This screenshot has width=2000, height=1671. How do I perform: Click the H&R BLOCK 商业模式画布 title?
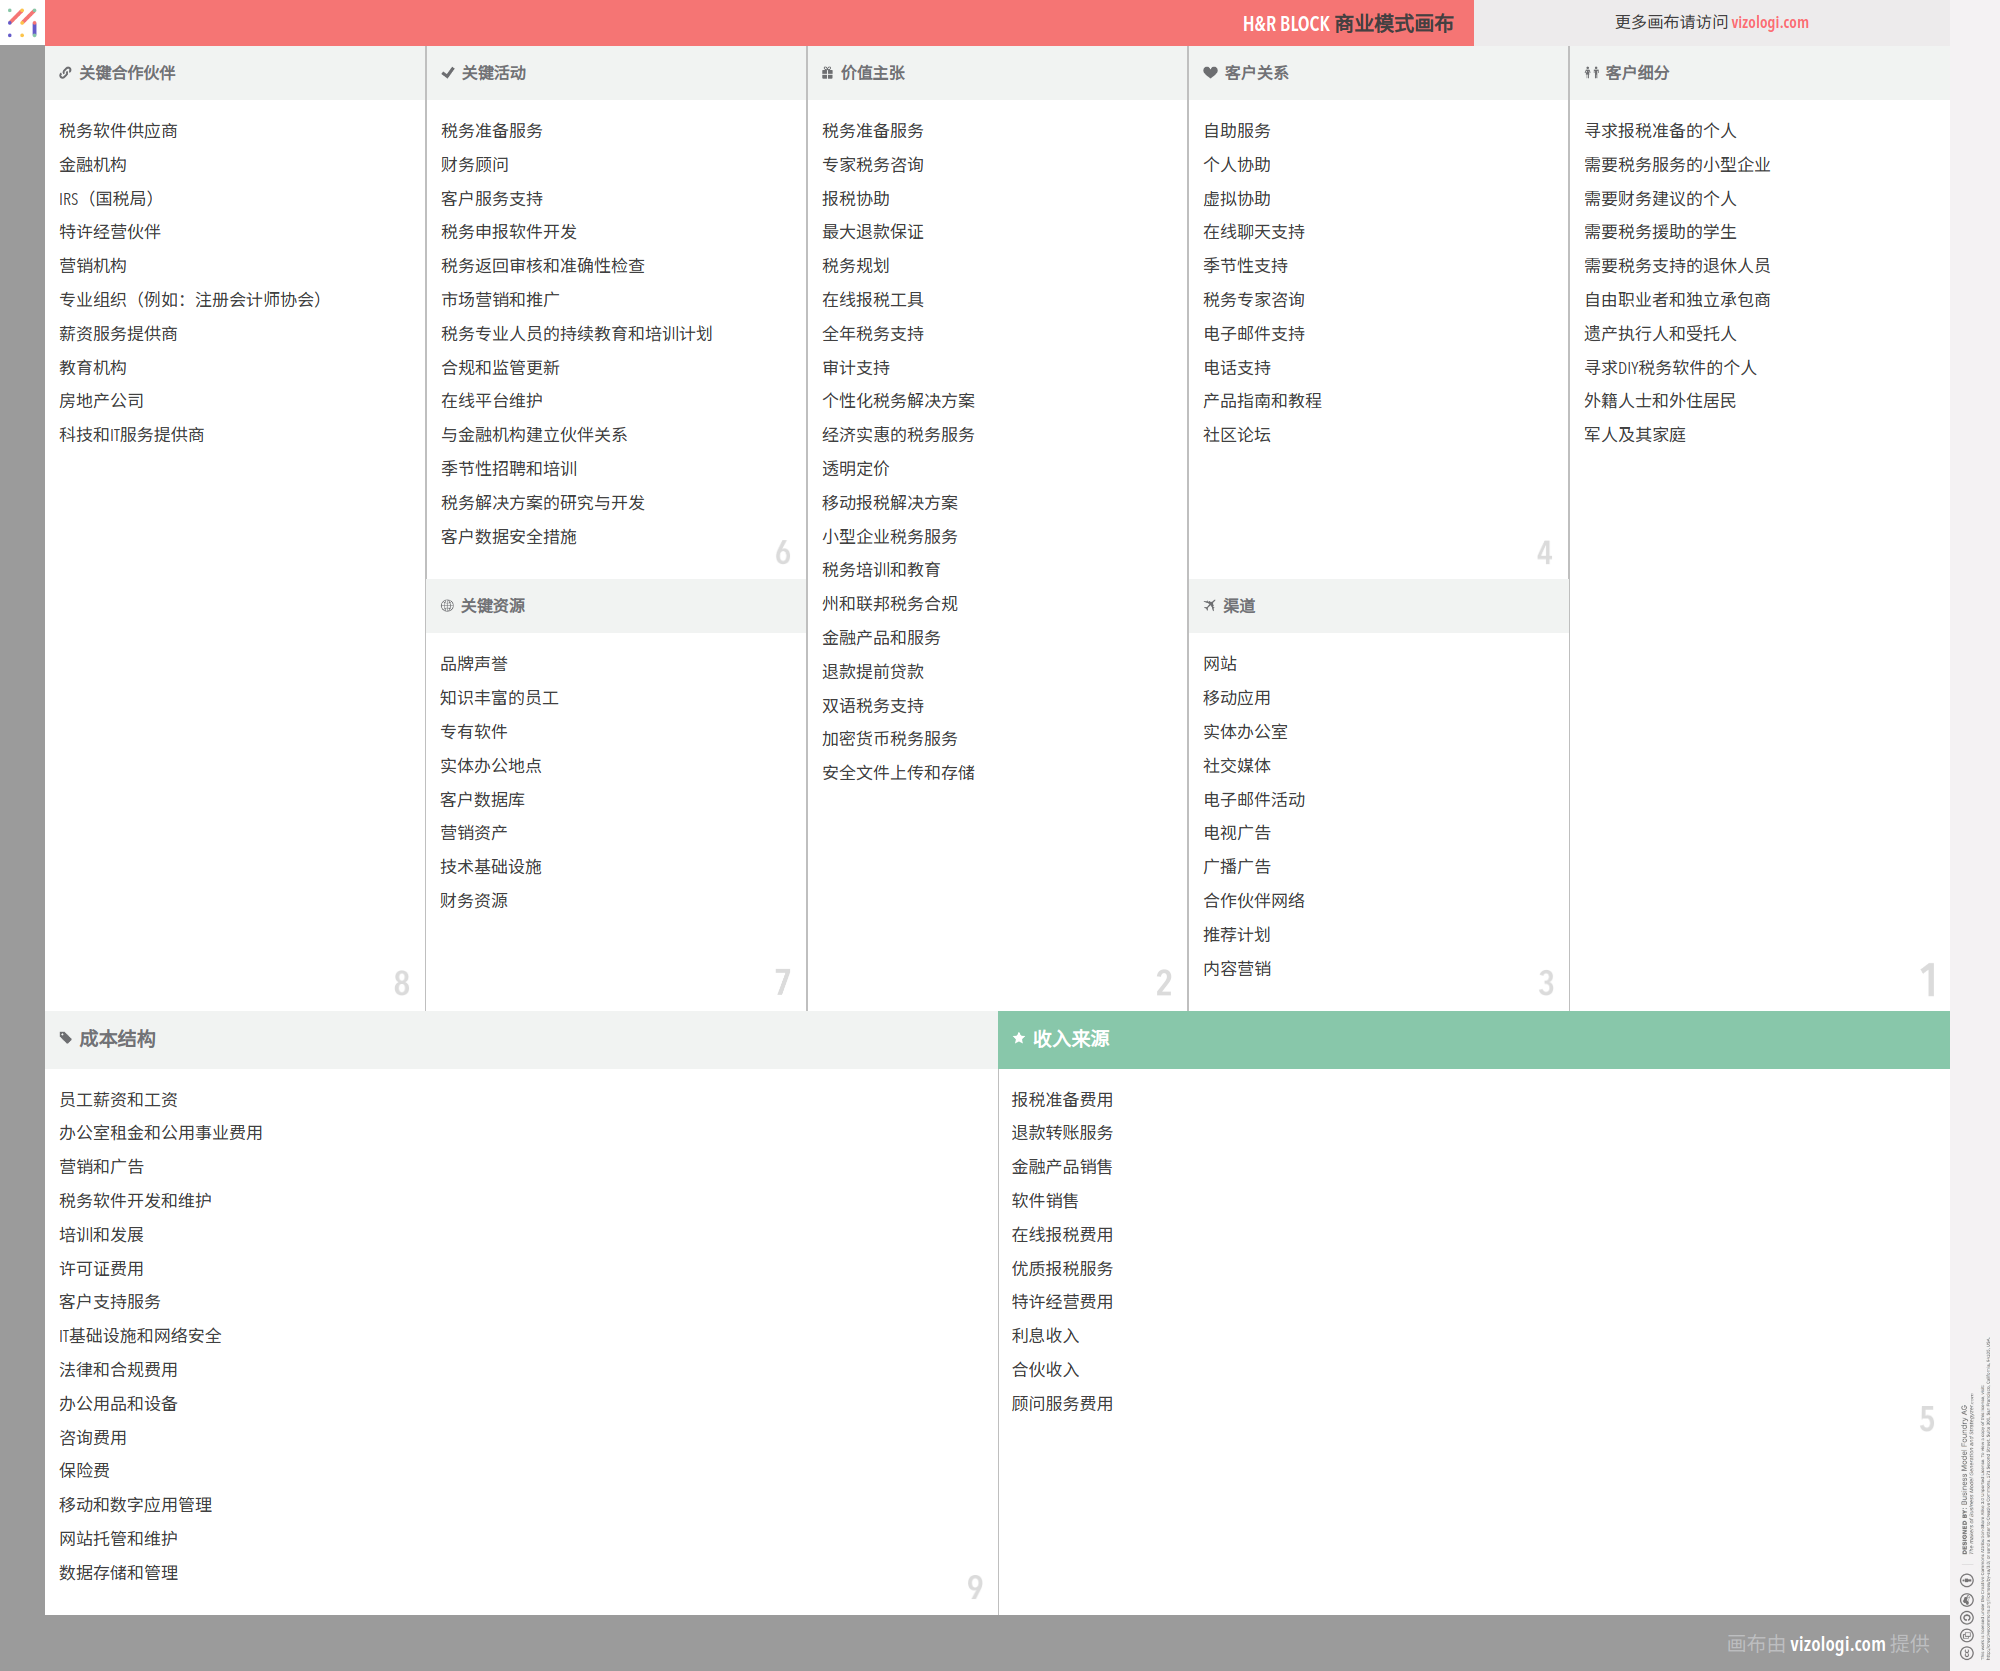pos(1347,23)
